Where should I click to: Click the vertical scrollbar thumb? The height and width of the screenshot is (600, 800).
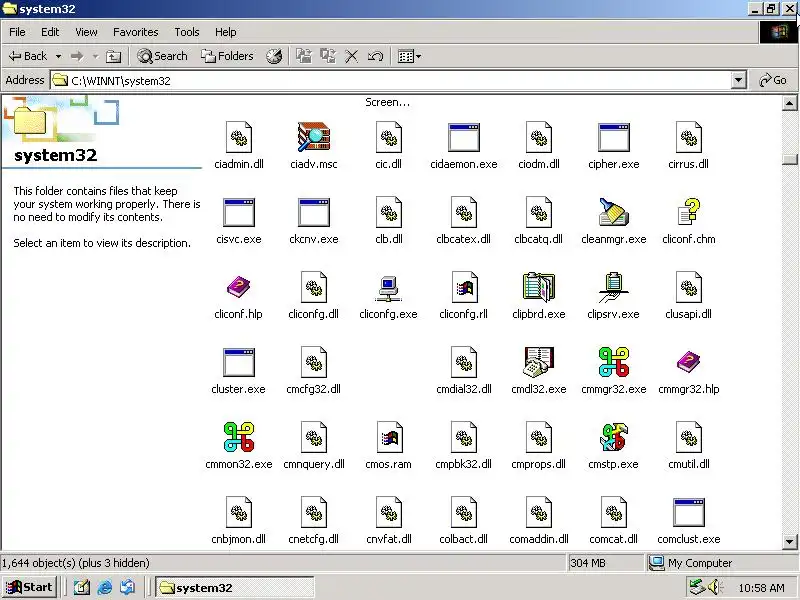point(789,159)
